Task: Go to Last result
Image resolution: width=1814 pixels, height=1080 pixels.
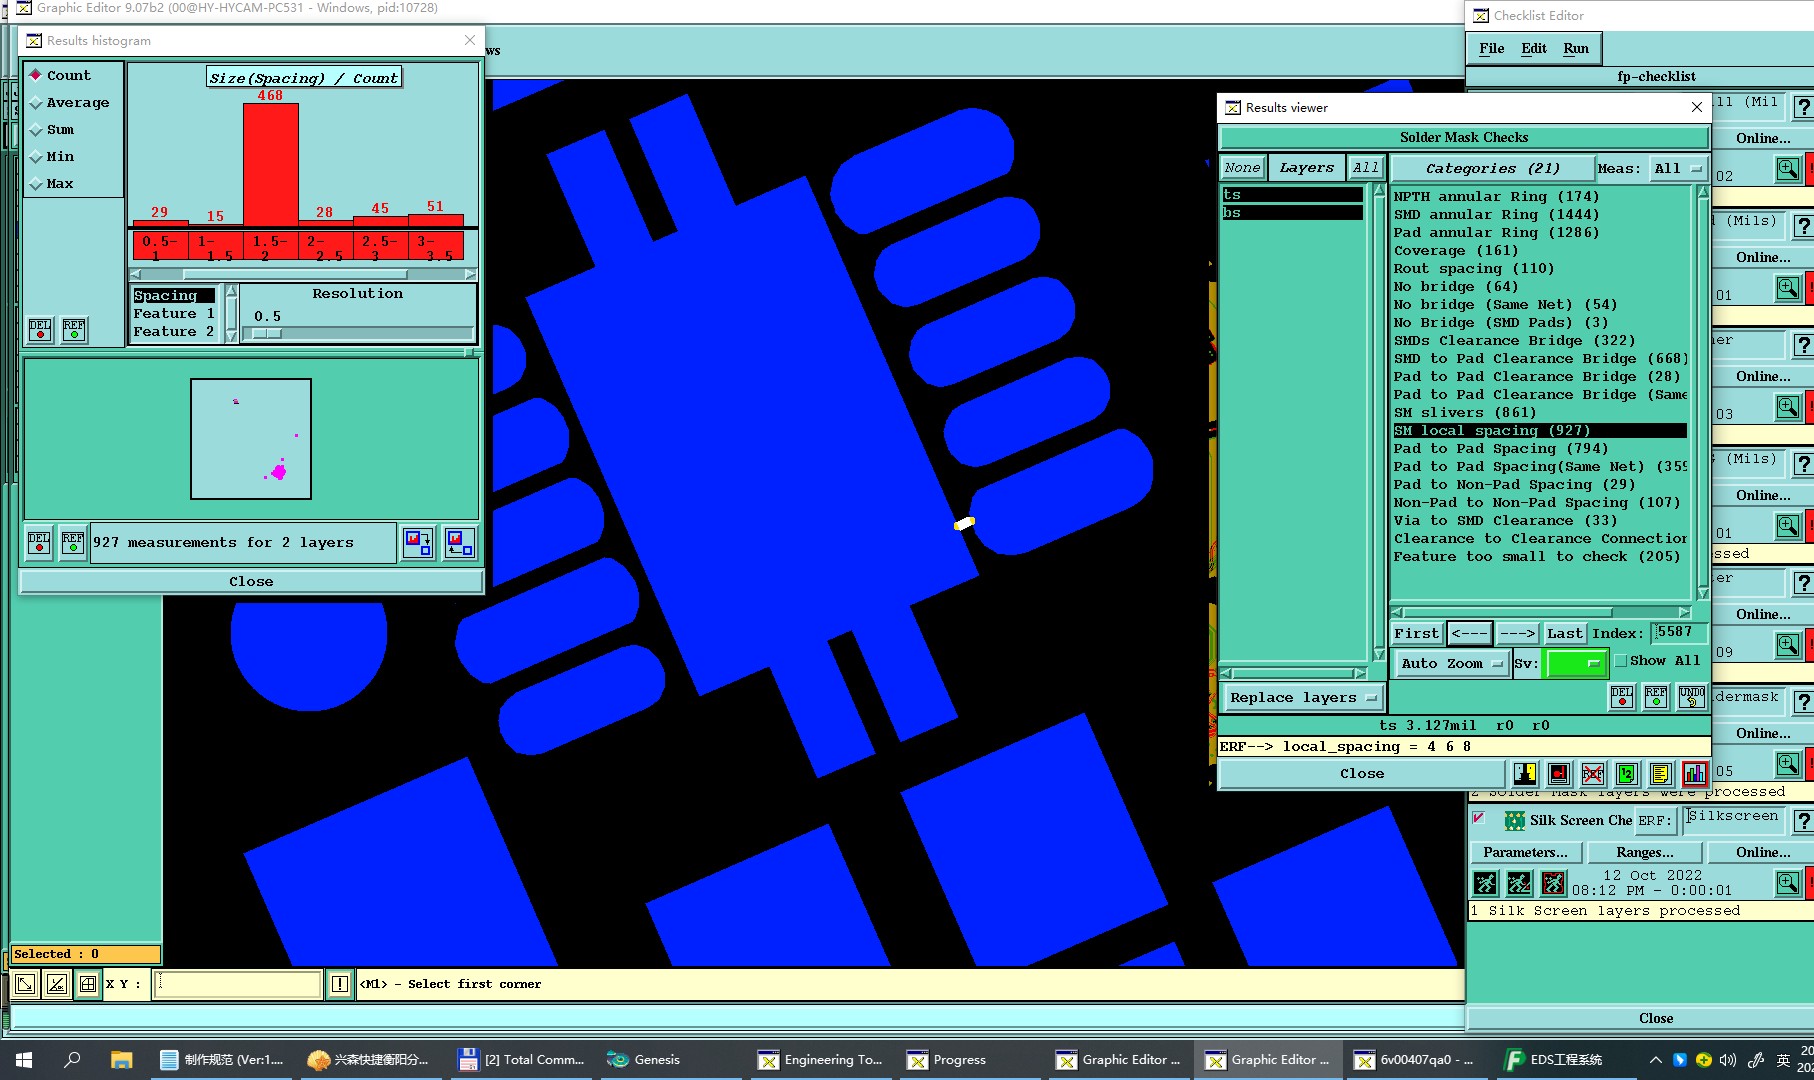Action: (x=1564, y=633)
